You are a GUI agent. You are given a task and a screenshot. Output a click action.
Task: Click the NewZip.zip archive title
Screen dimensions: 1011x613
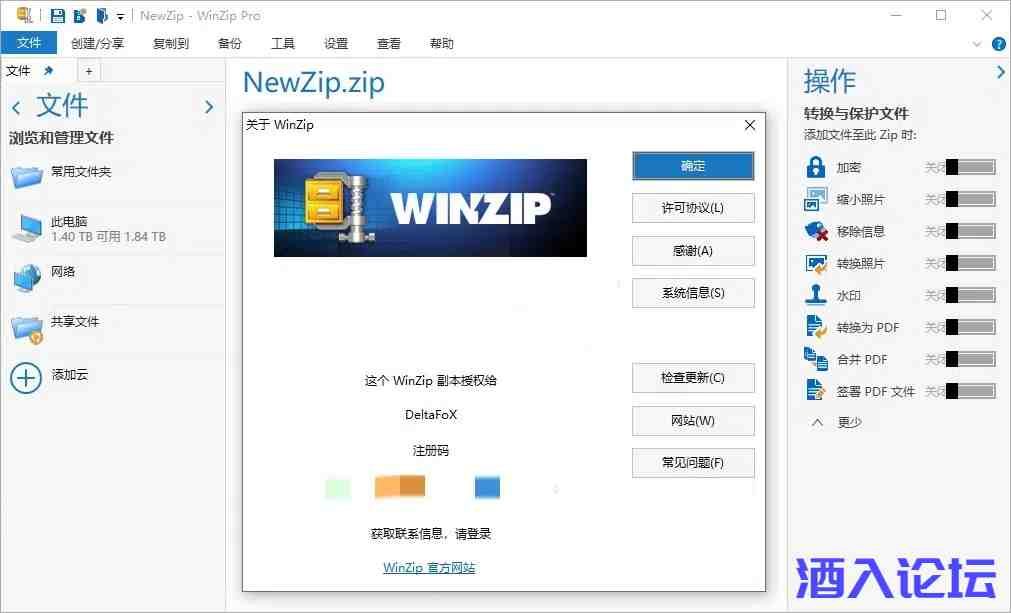[x=314, y=84]
